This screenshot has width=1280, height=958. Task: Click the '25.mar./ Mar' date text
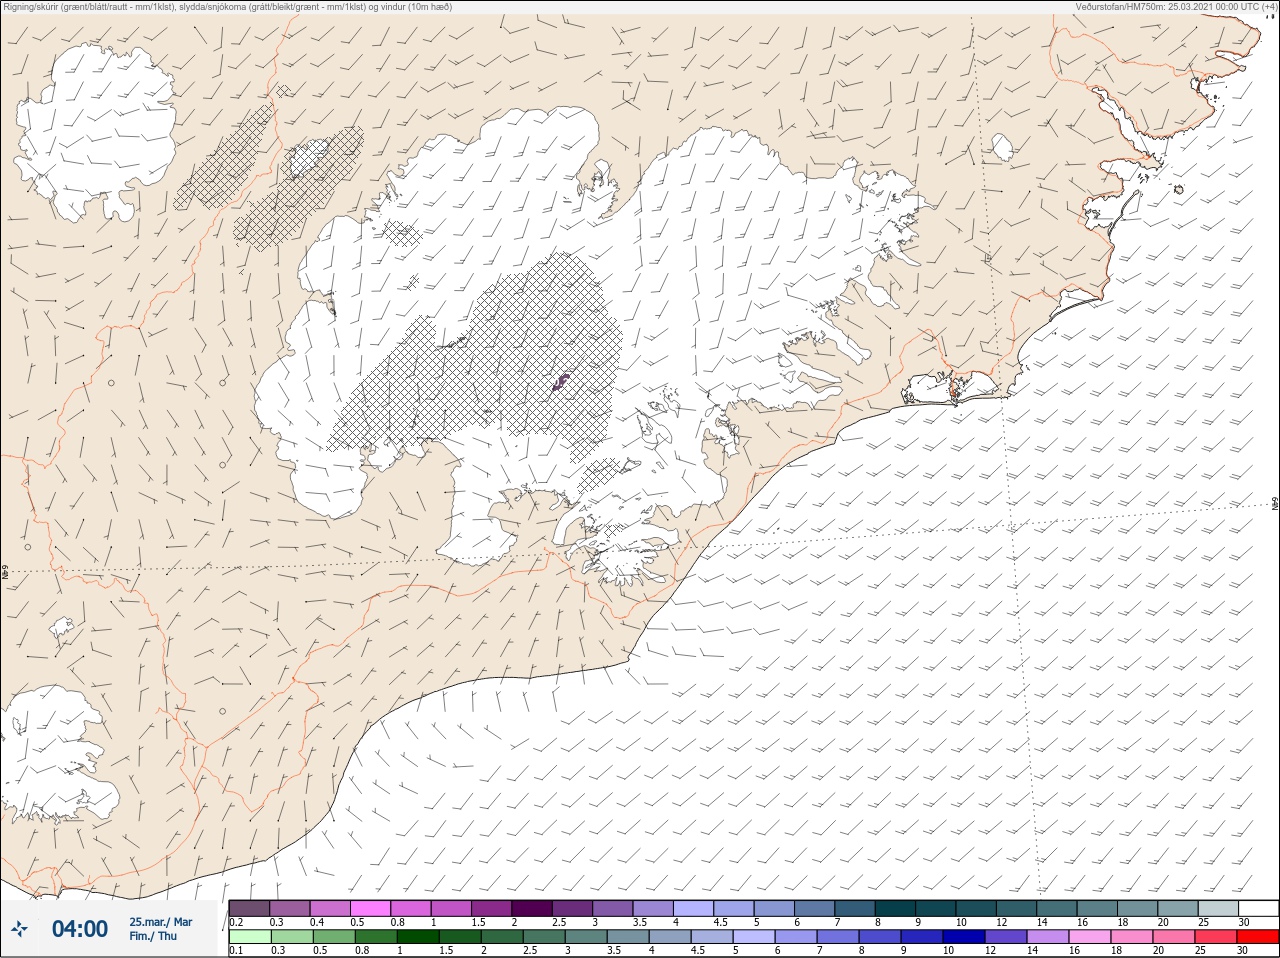(161, 922)
